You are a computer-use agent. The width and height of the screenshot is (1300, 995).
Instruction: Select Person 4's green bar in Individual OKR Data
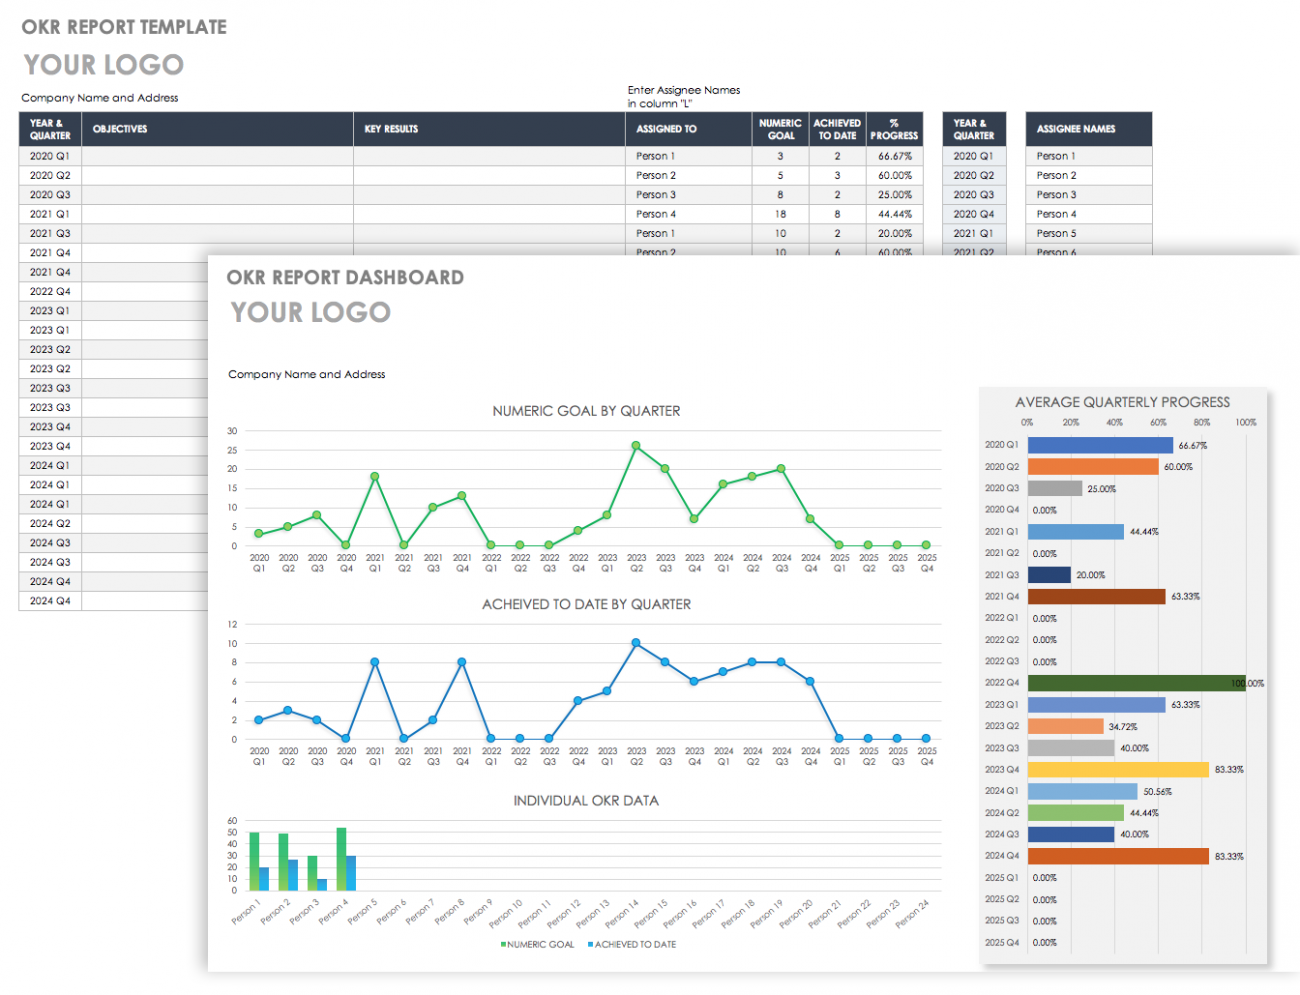click(341, 858)
